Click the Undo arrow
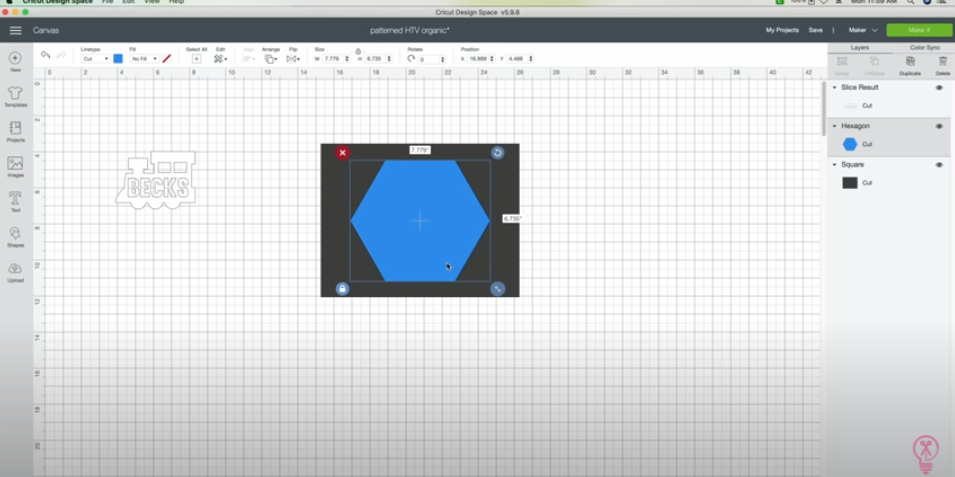Image resolution: width=955 pixels, height=477 pixels. click(x=45, y=55)
